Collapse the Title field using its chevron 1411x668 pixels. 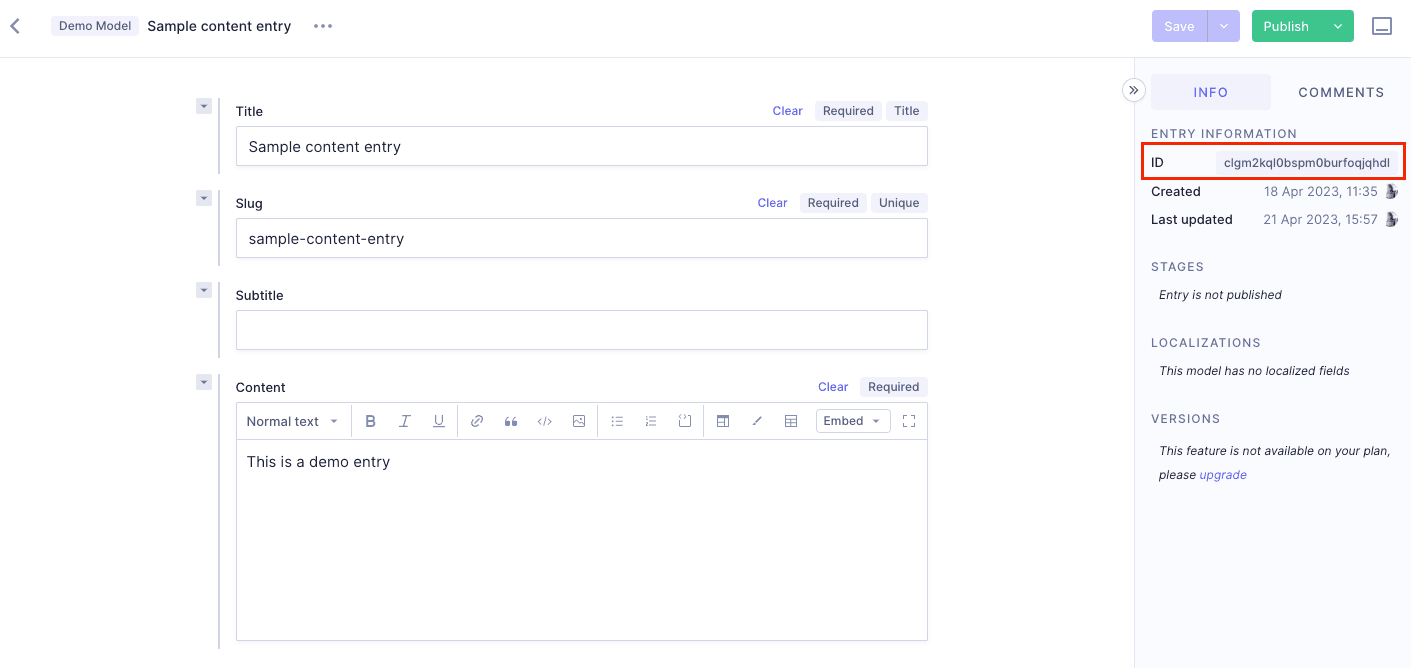coord(204,105)
